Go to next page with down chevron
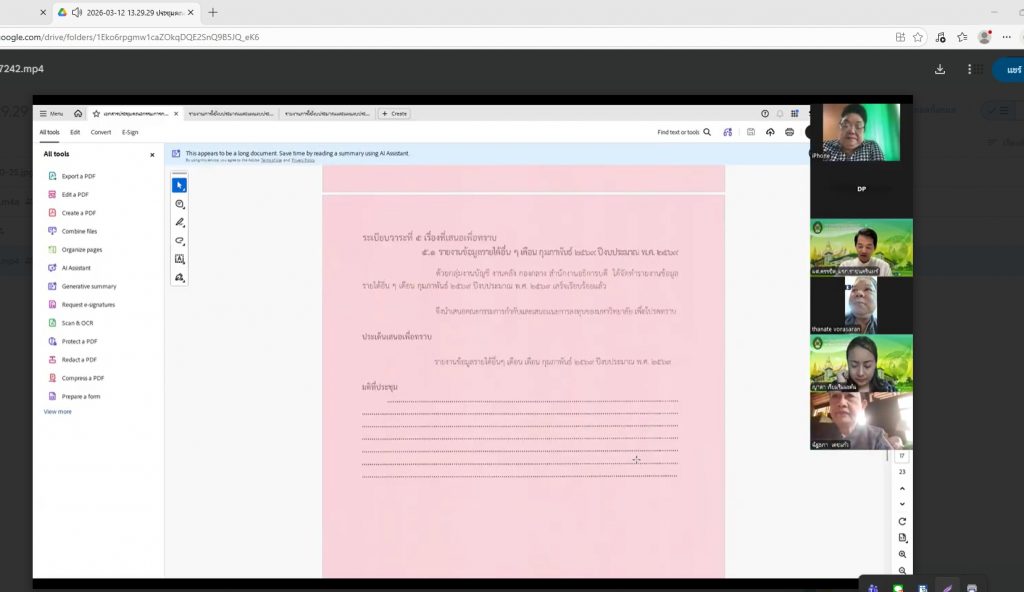The image size is (1024, 592). point(902,504)
